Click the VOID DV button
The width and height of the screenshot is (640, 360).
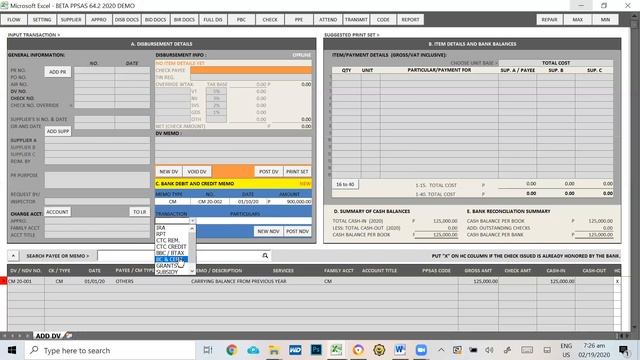(197, 172)
